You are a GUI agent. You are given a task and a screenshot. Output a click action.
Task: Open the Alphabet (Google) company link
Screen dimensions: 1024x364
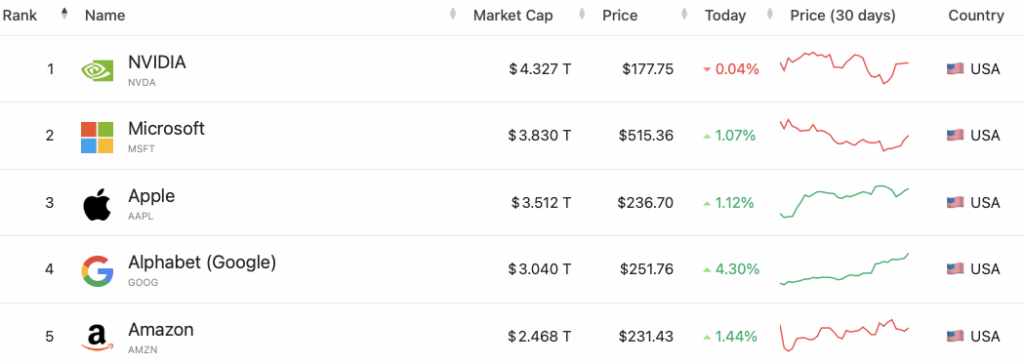click(x=202, y=262)
